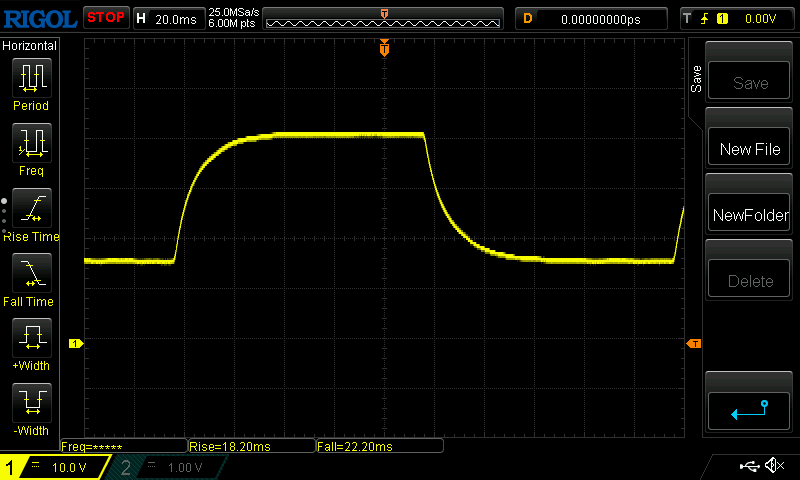Click the vertical Save tab label

pyautogui.click(x=696, y=79)
